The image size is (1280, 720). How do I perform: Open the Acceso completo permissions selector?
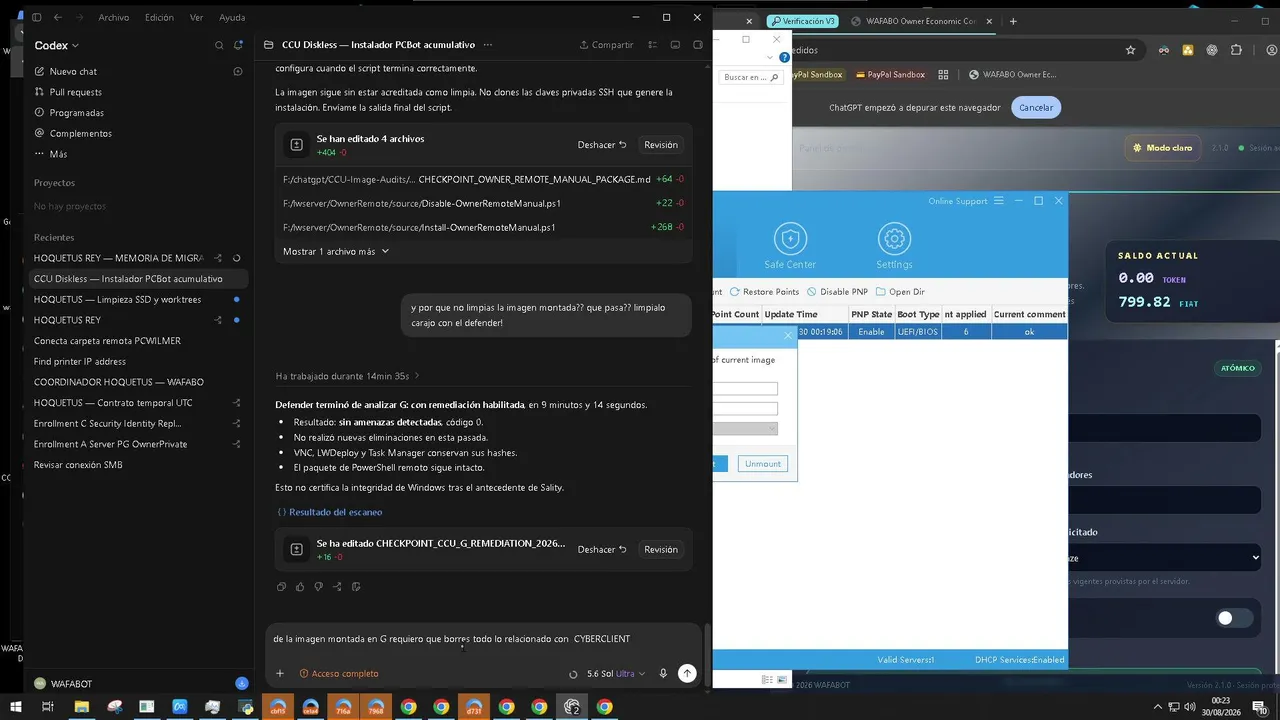(x=339, y=674)
